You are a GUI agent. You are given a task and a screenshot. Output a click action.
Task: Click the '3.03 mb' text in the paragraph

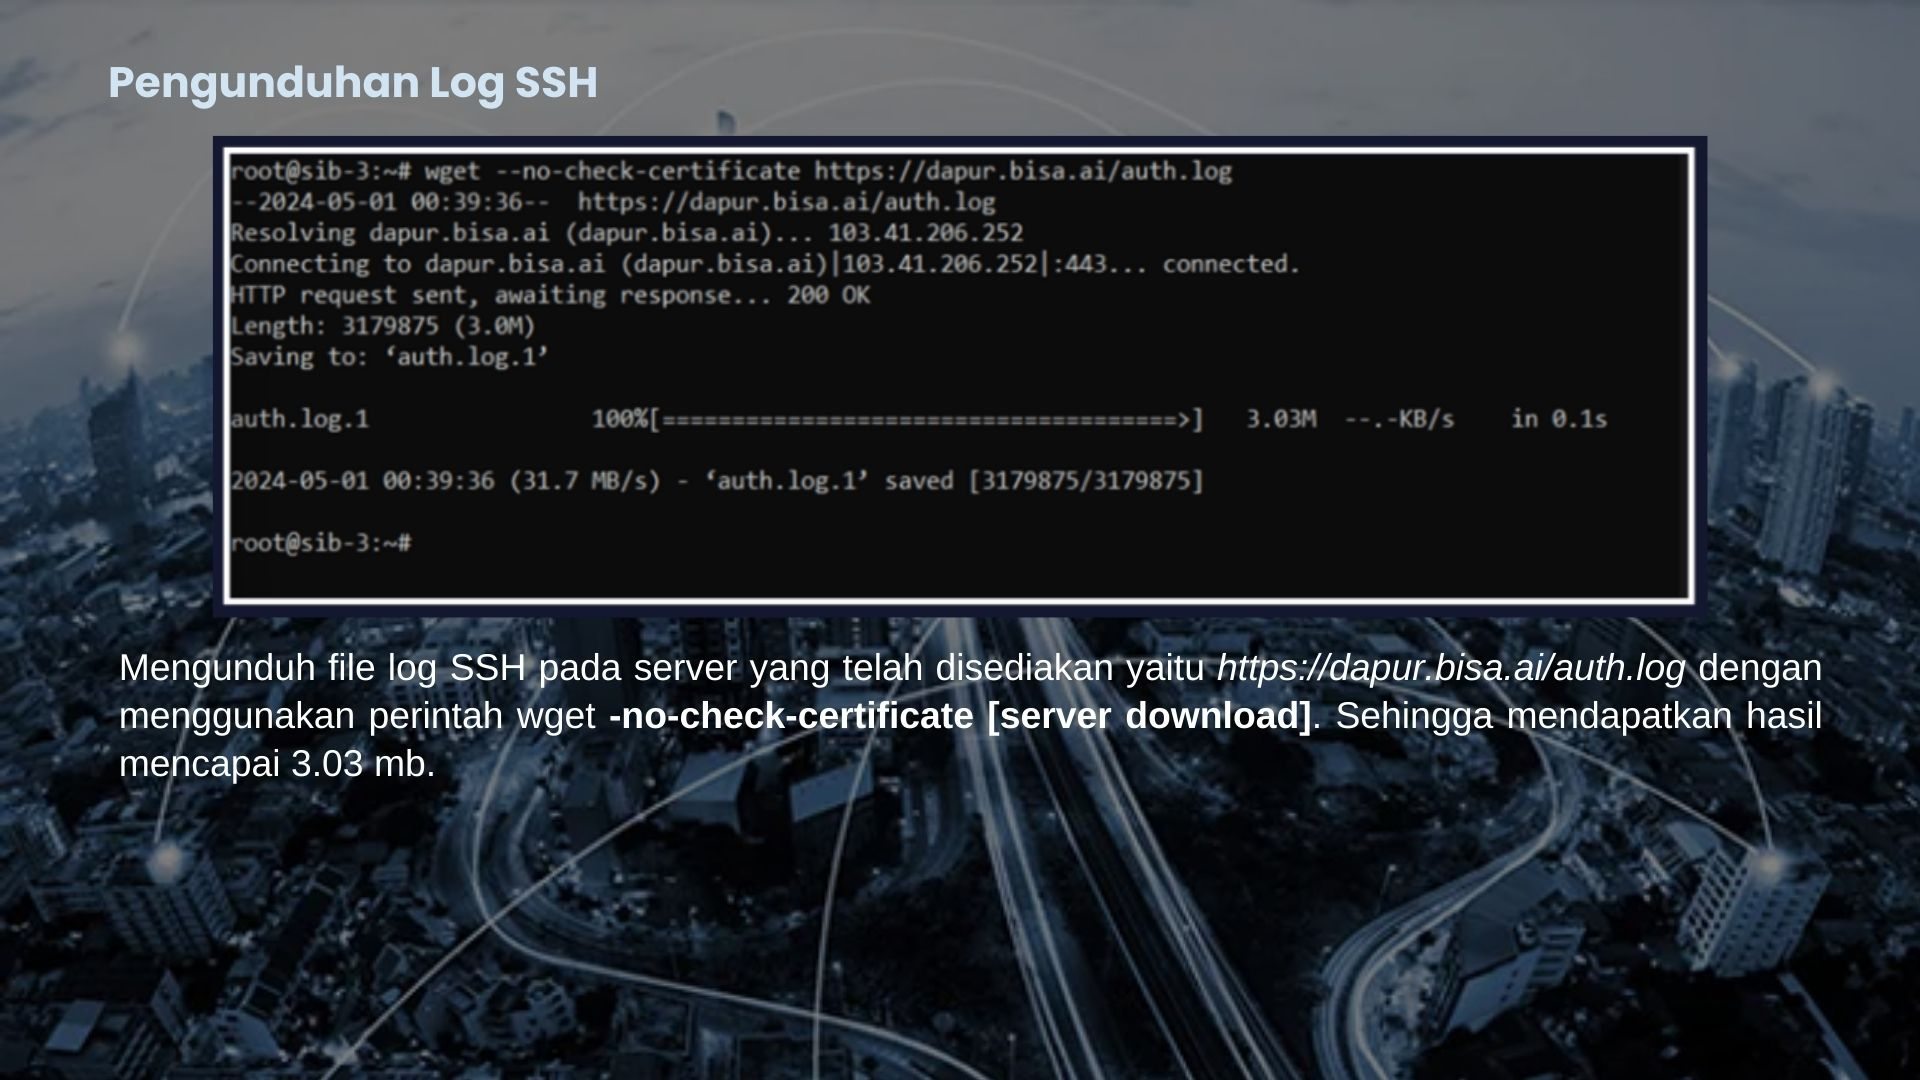click(362, 764)
